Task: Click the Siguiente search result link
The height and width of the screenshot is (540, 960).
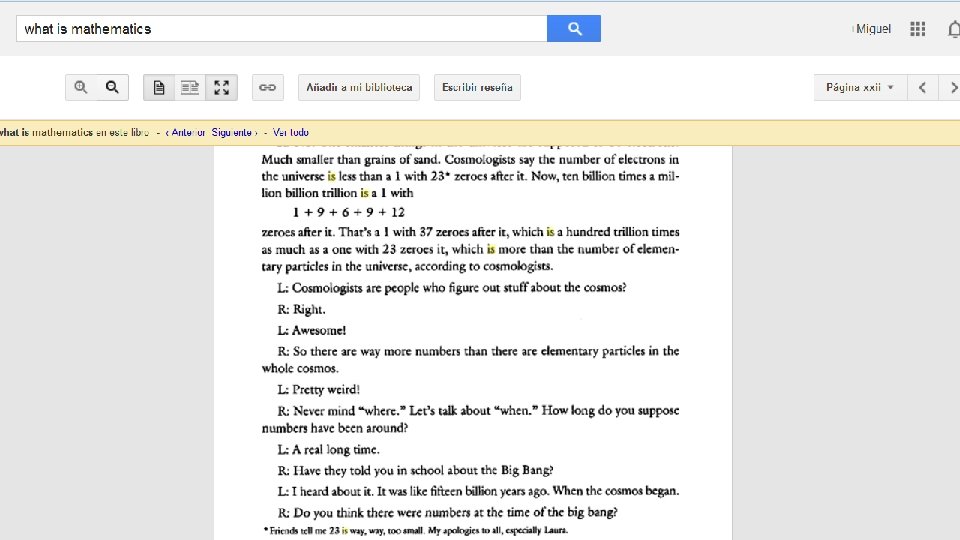Action: 234,132
